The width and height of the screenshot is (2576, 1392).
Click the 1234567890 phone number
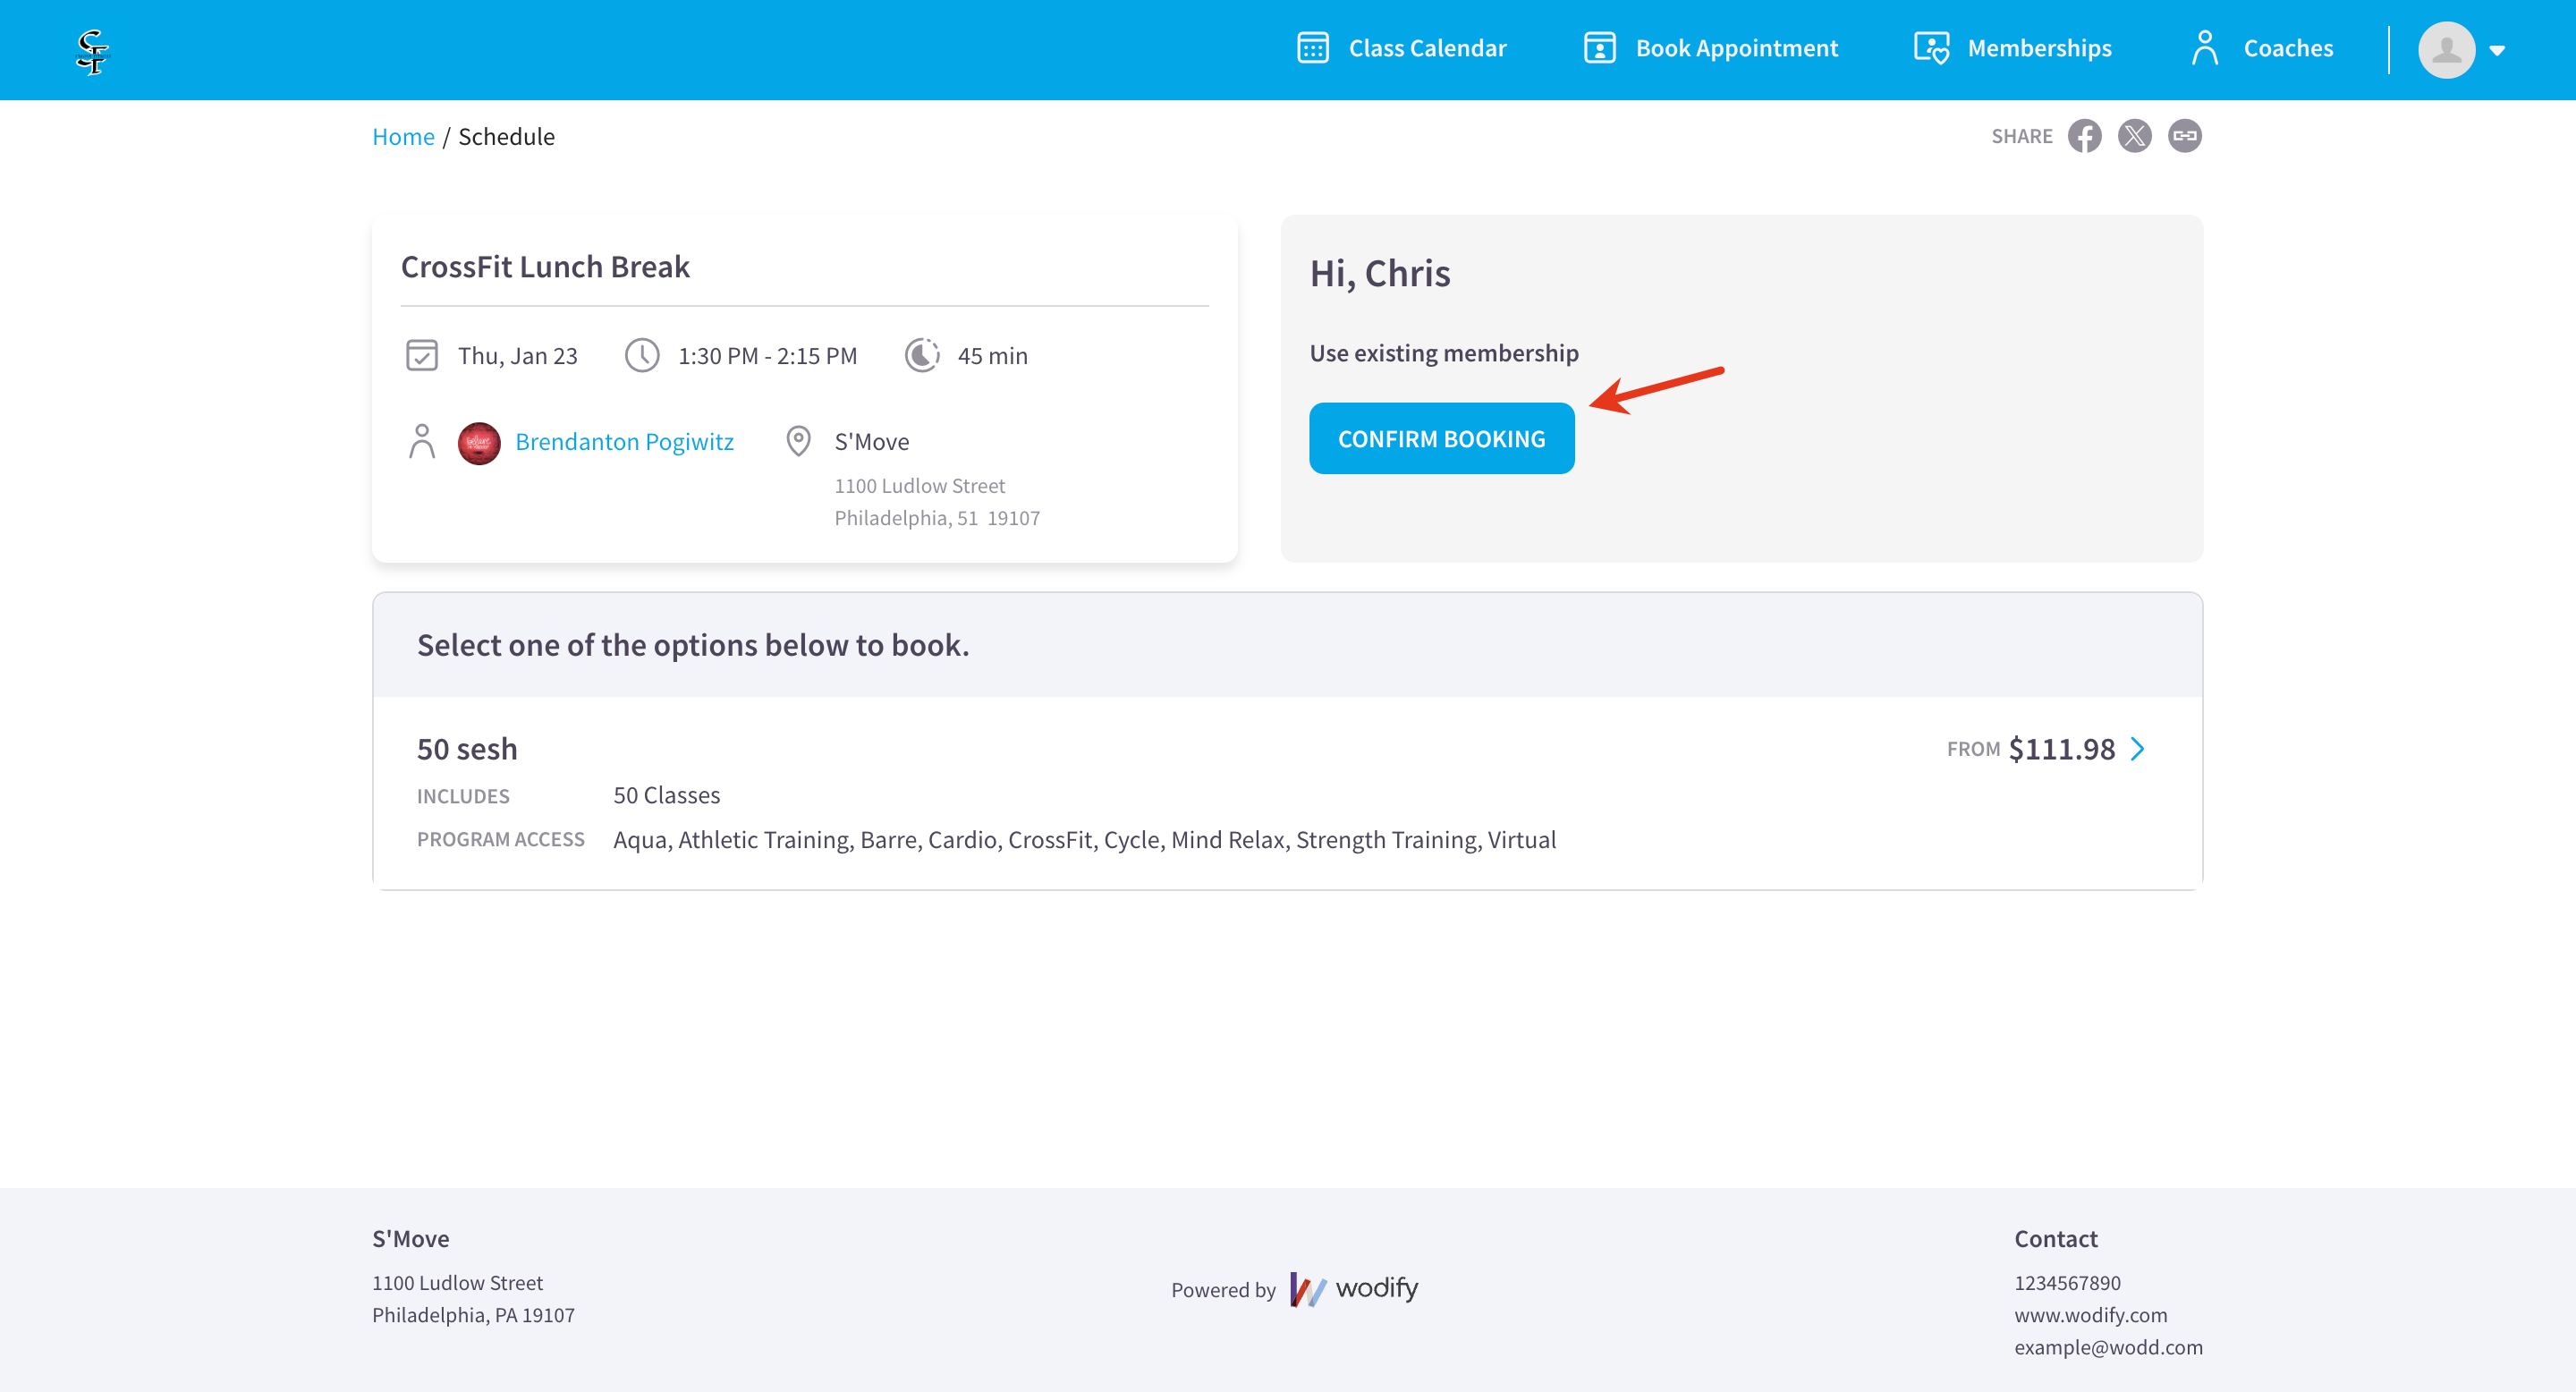(x=2067, y=1283)
